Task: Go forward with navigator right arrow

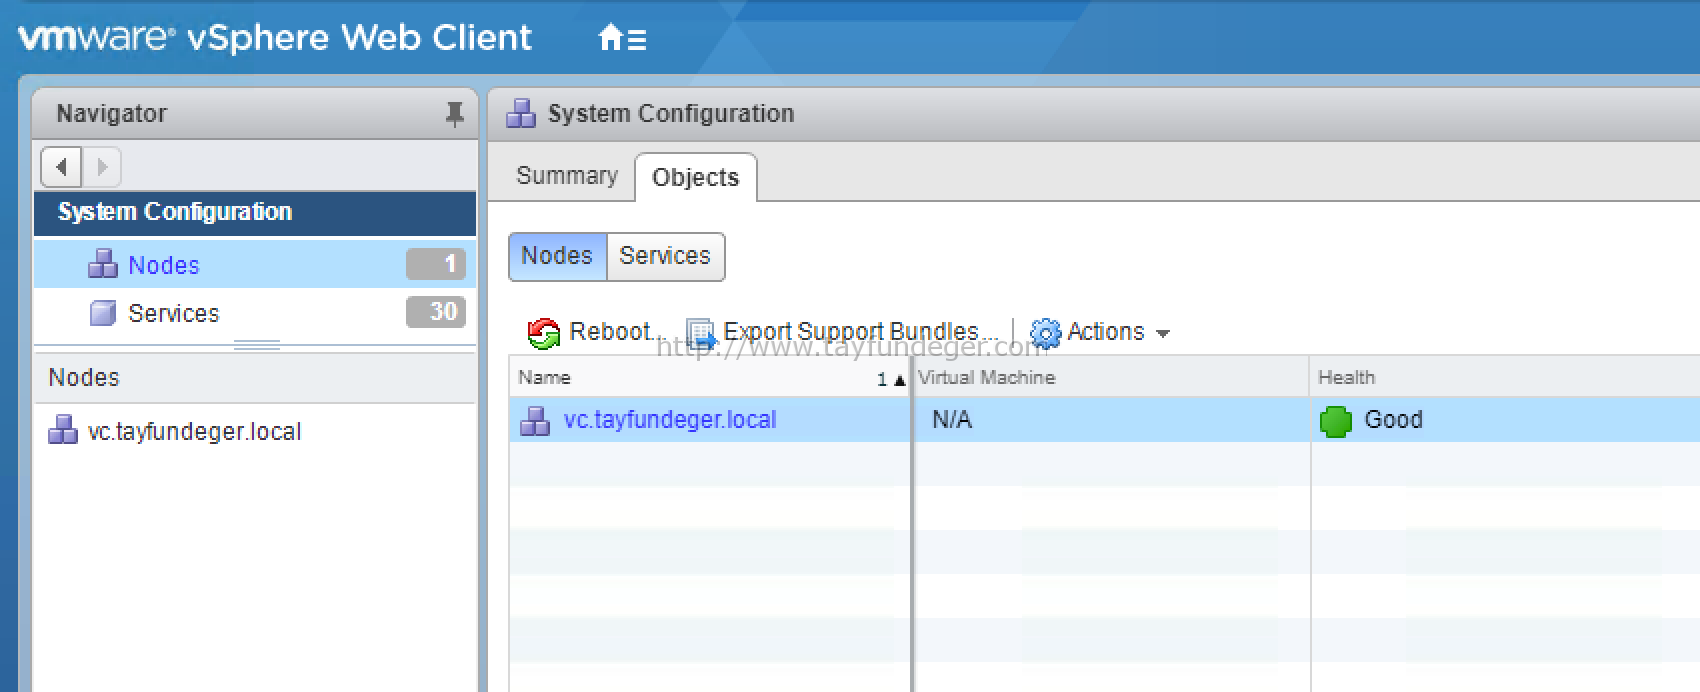Action: (x=101, y=166)
